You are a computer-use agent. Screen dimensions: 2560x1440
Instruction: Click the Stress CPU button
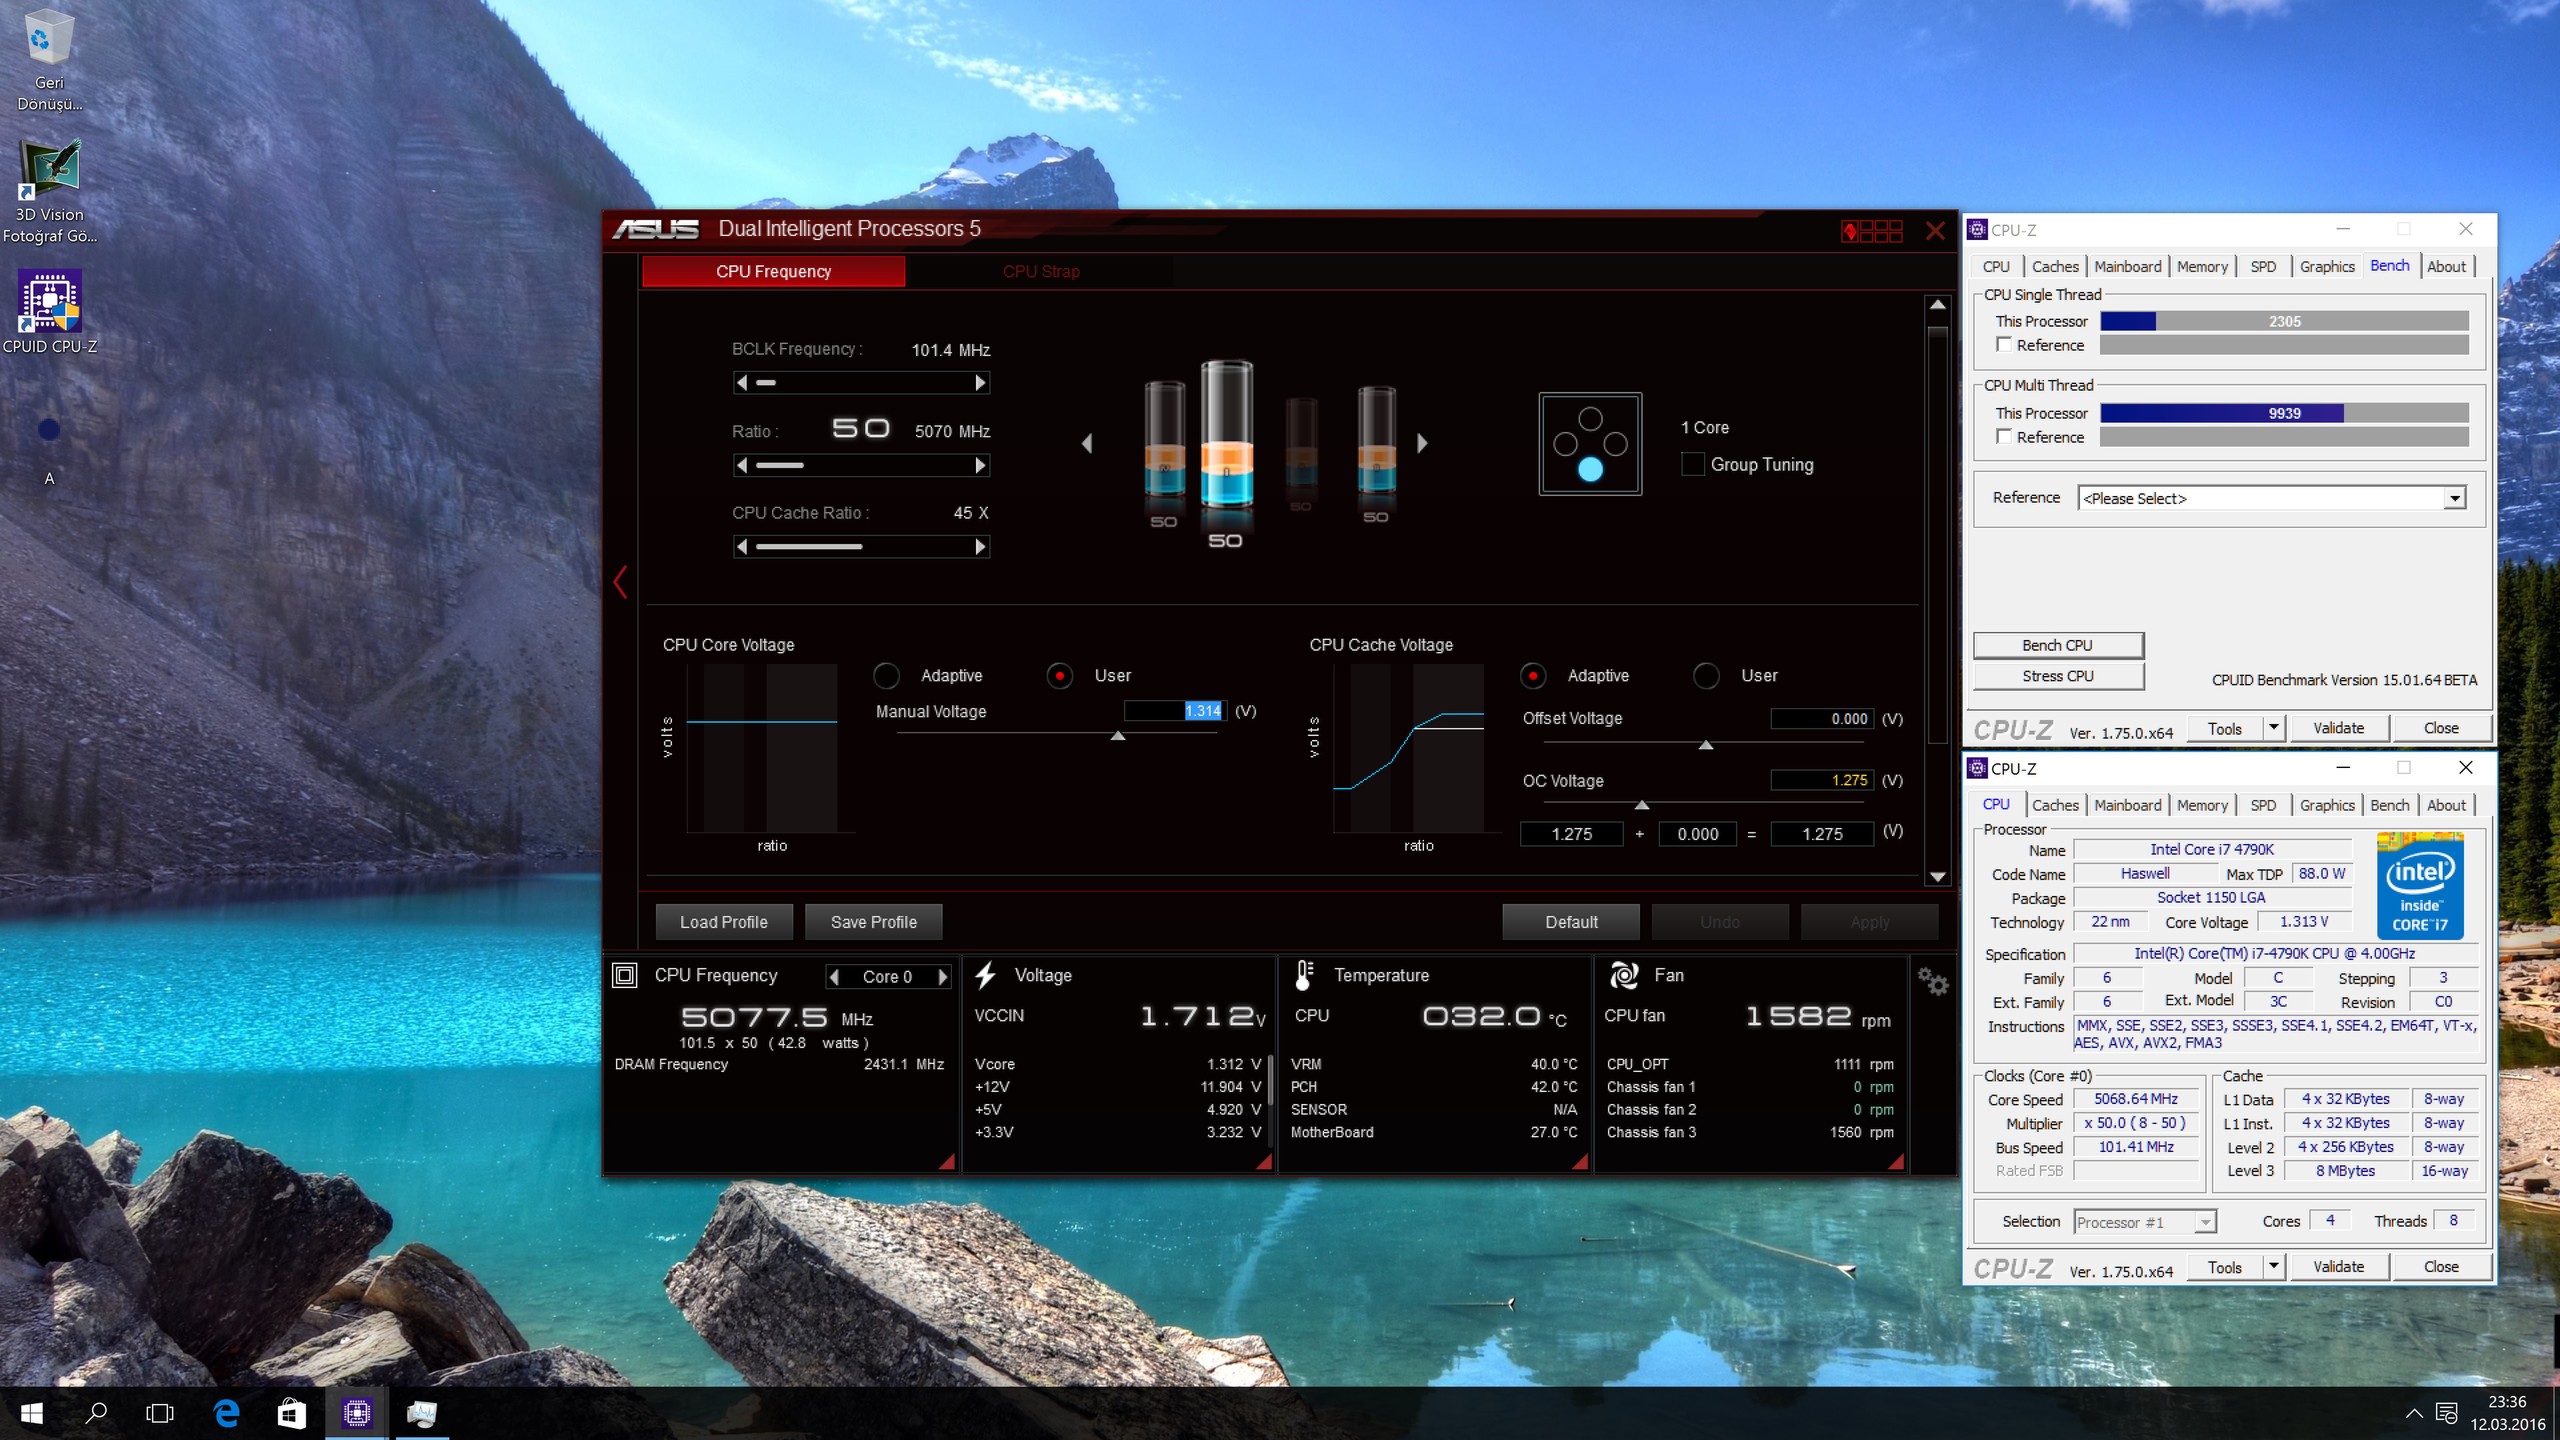tap(2058, 676)
